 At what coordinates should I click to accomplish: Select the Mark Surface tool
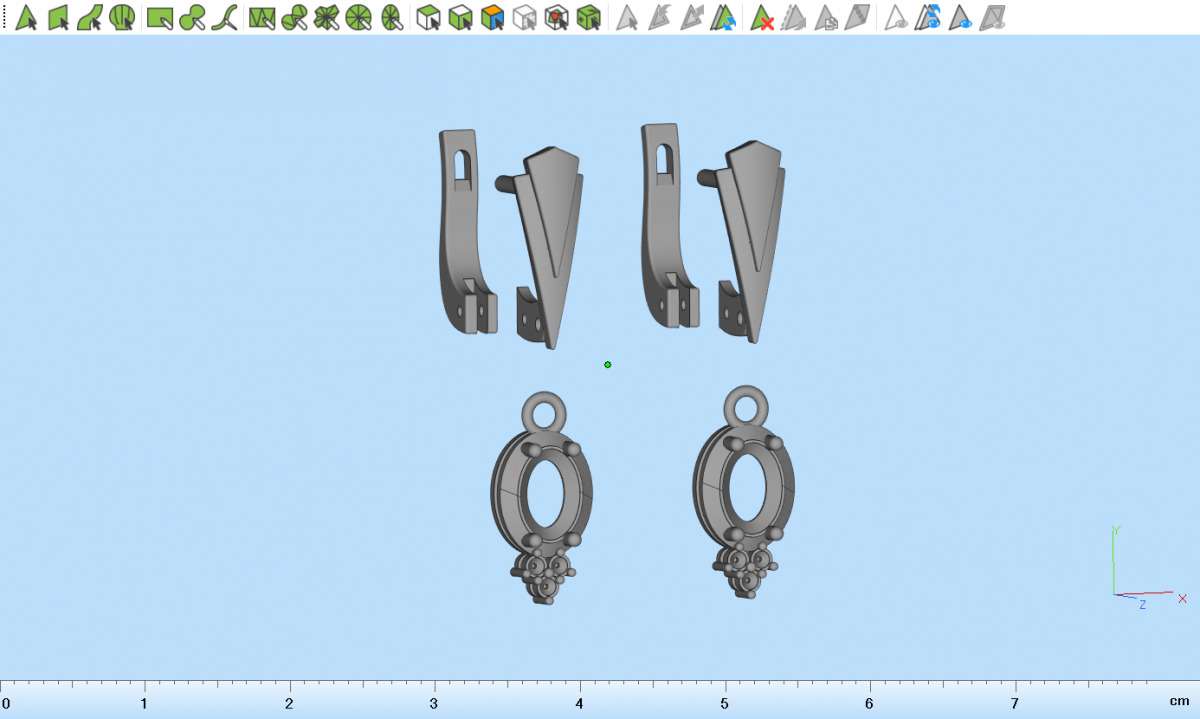point(90,17)
